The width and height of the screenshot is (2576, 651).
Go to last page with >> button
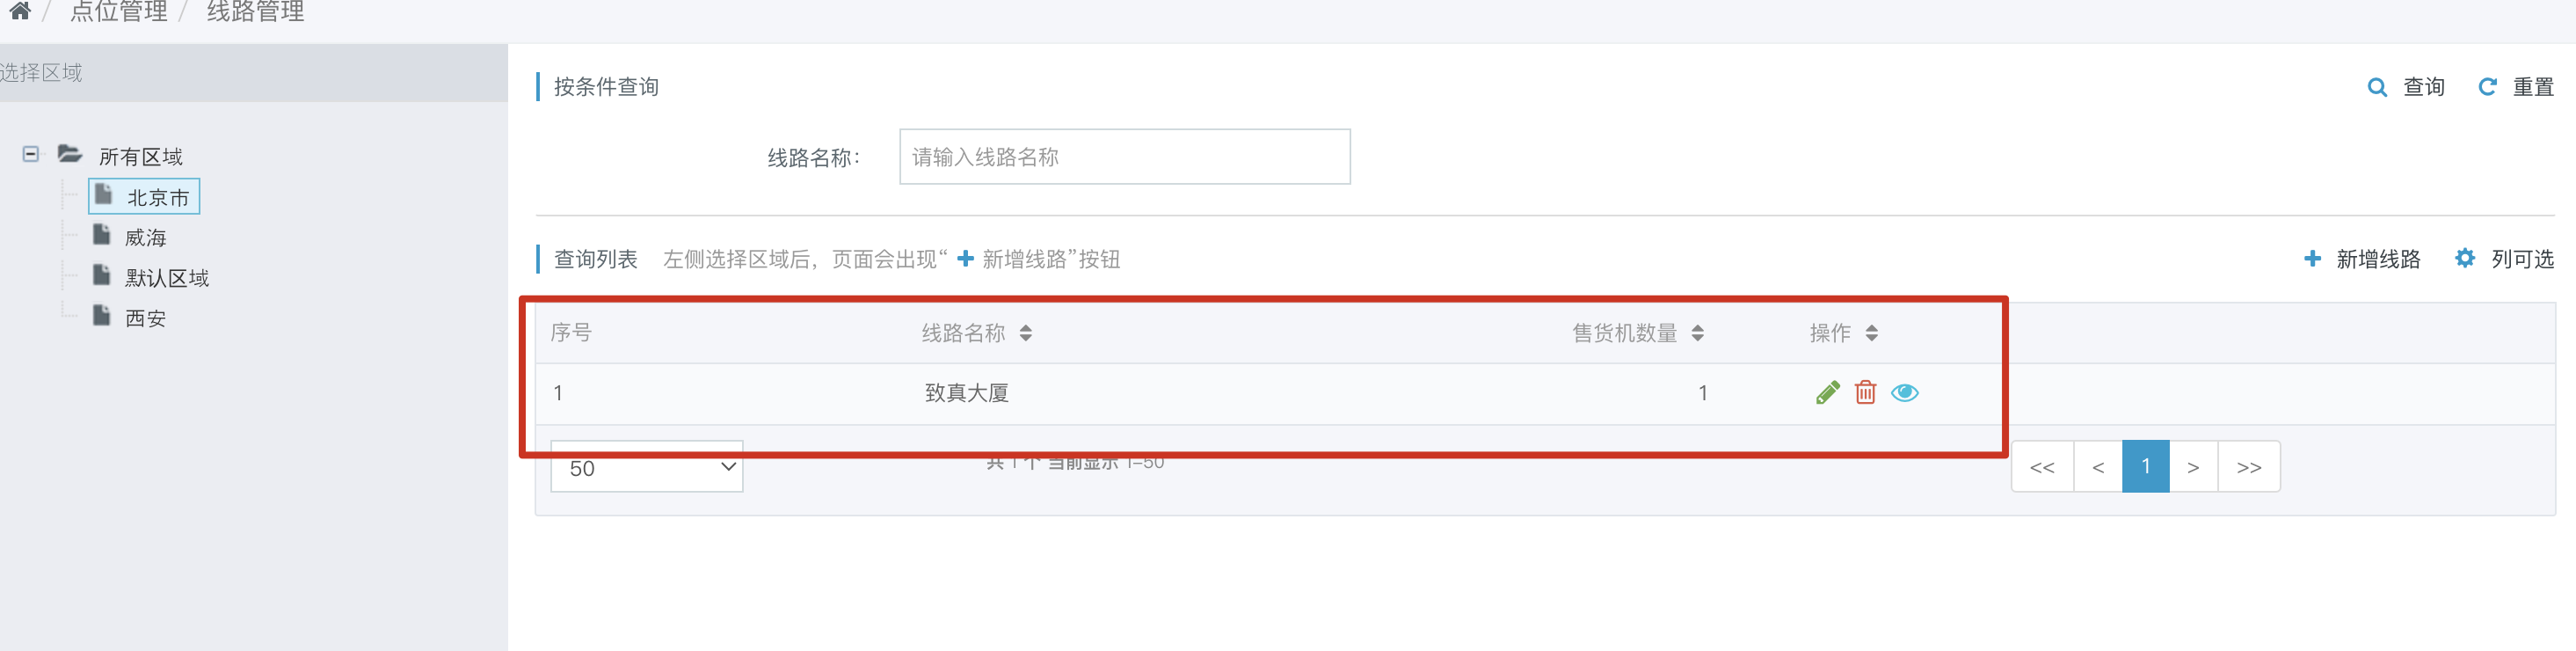(x=2249, y=467)
